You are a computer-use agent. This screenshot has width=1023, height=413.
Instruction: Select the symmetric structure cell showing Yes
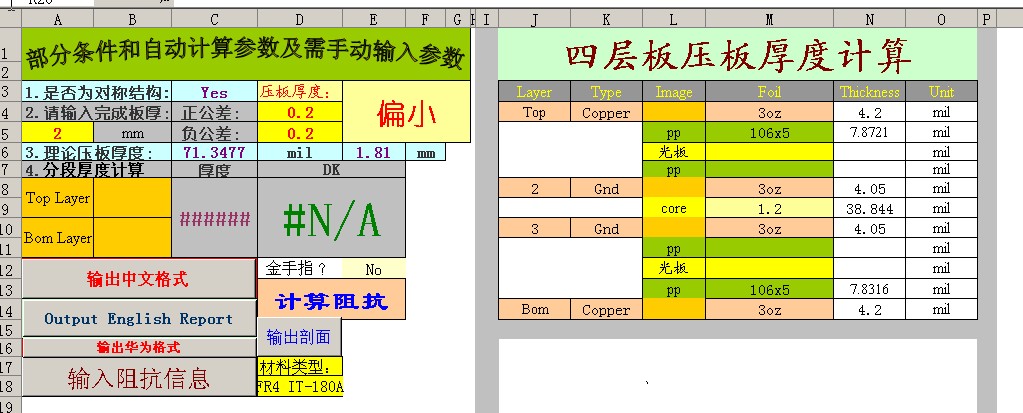coord(215,92)
